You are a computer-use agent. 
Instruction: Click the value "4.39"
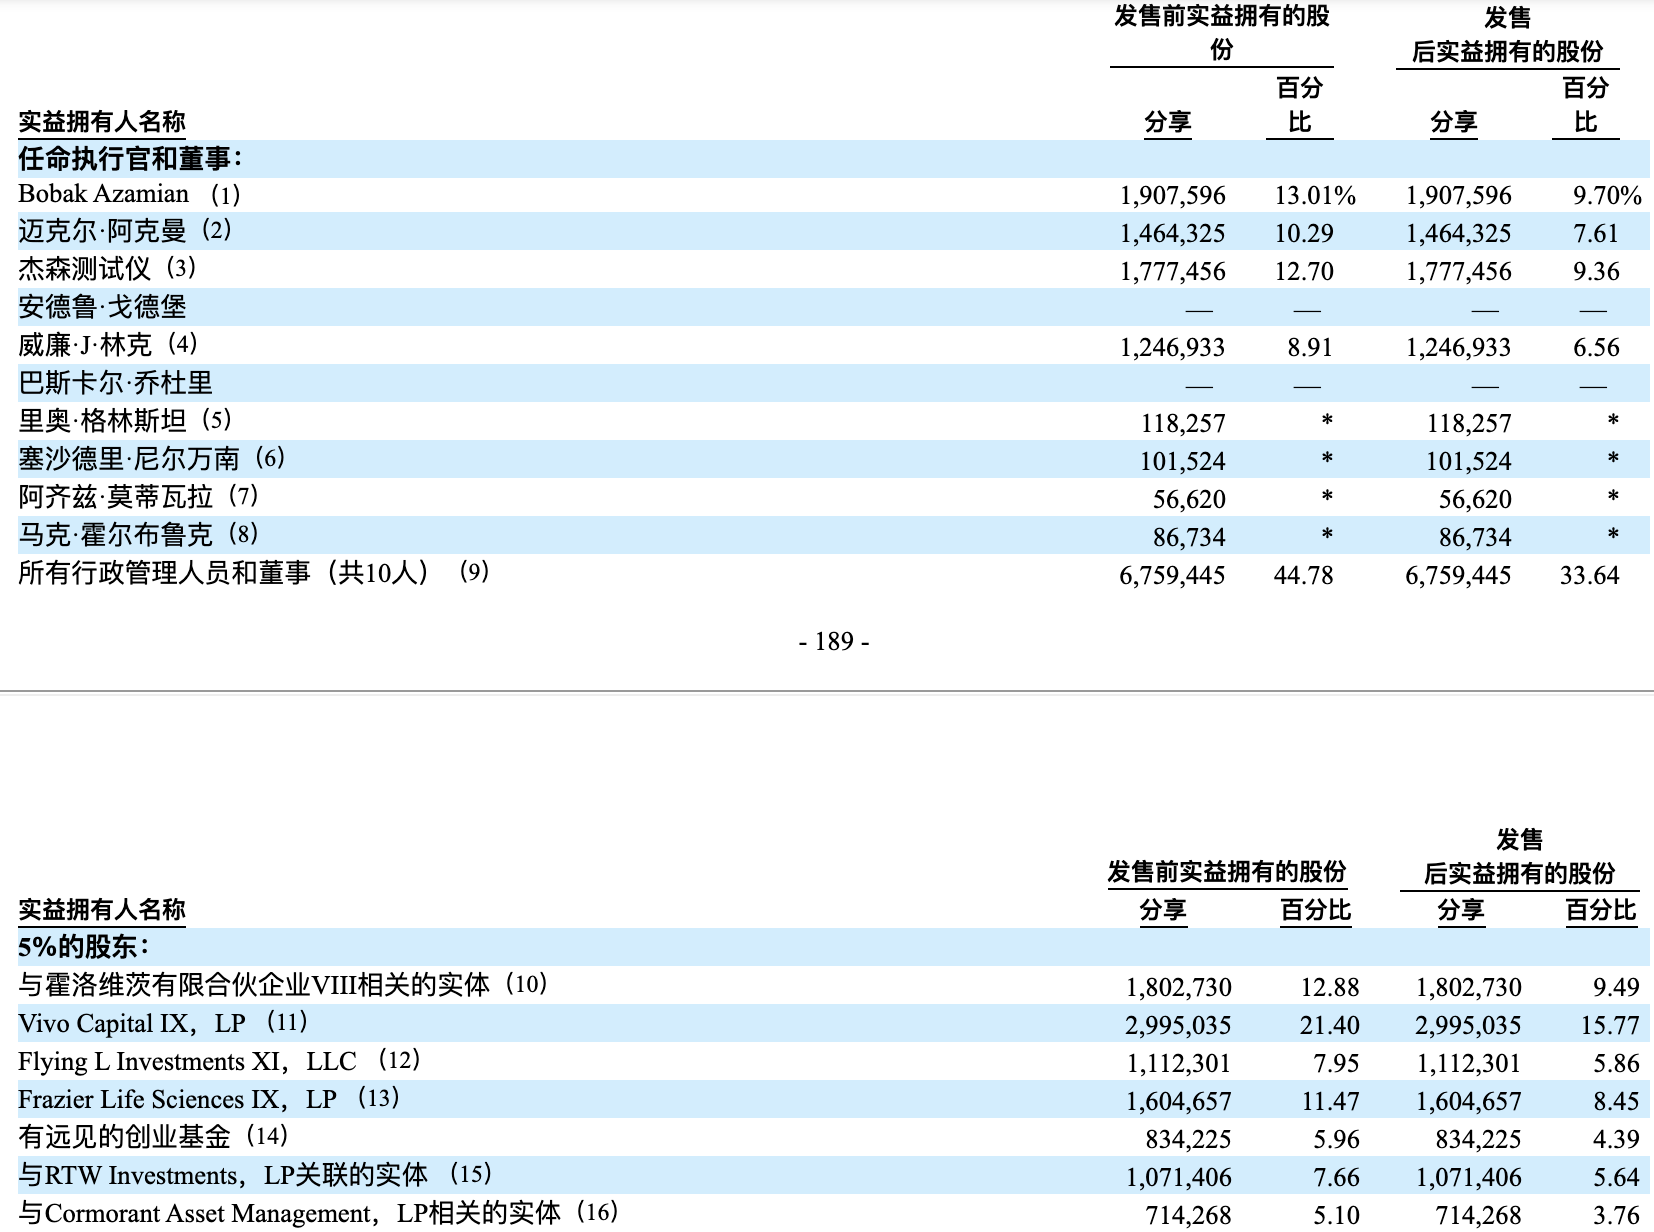[x=1616, y=1140]
